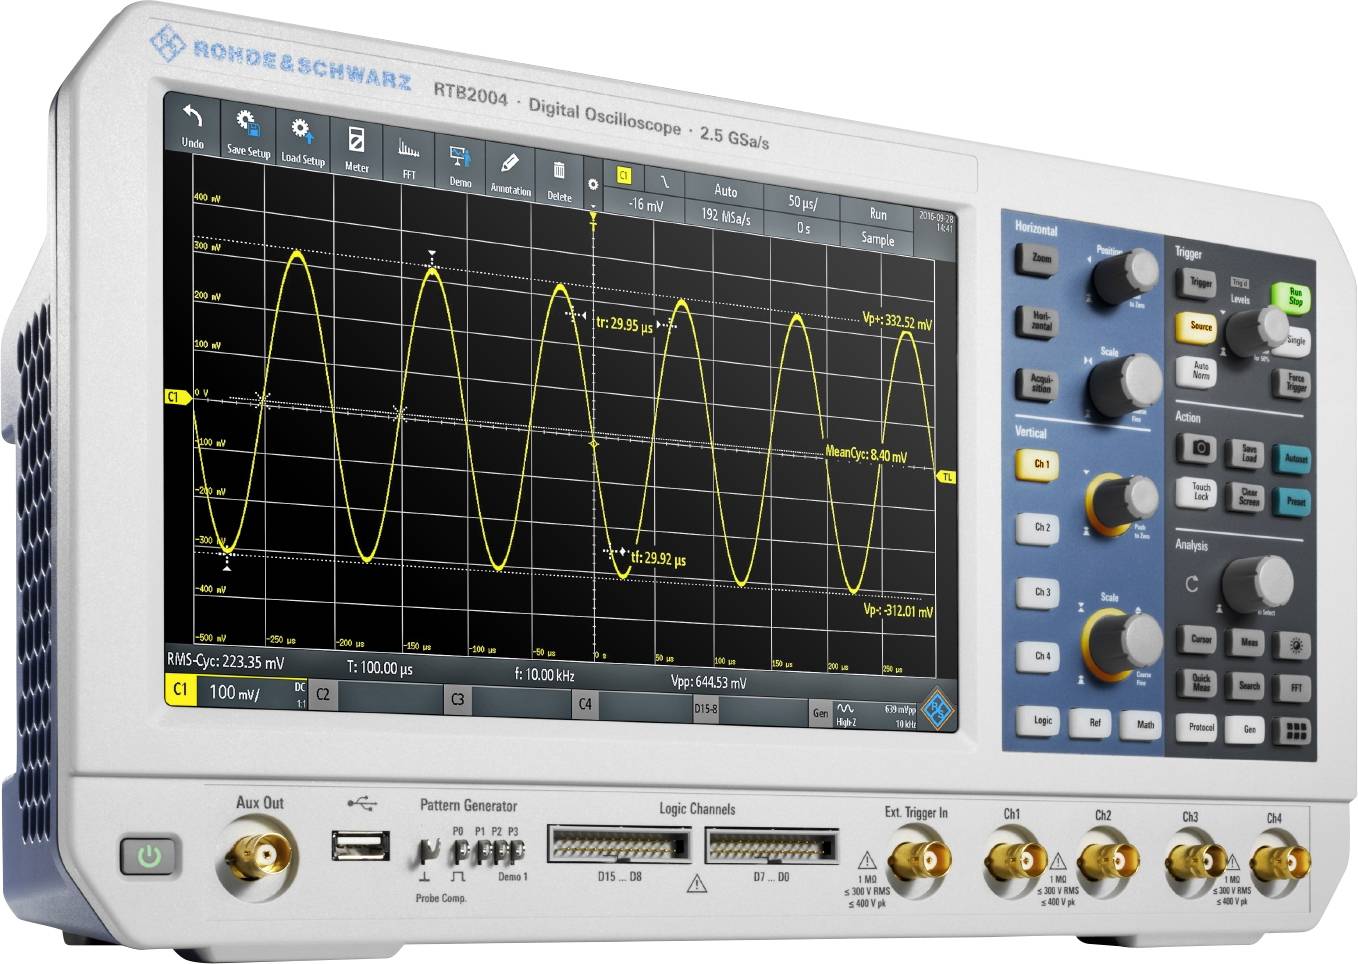Switch to the C2 channel tab
The image size is (1358, 964).
point(325,694)
